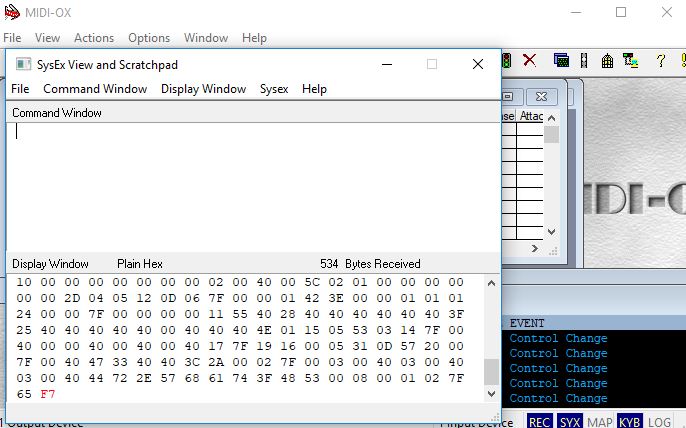Click the red X toolbar icon

tap(529, 60)
